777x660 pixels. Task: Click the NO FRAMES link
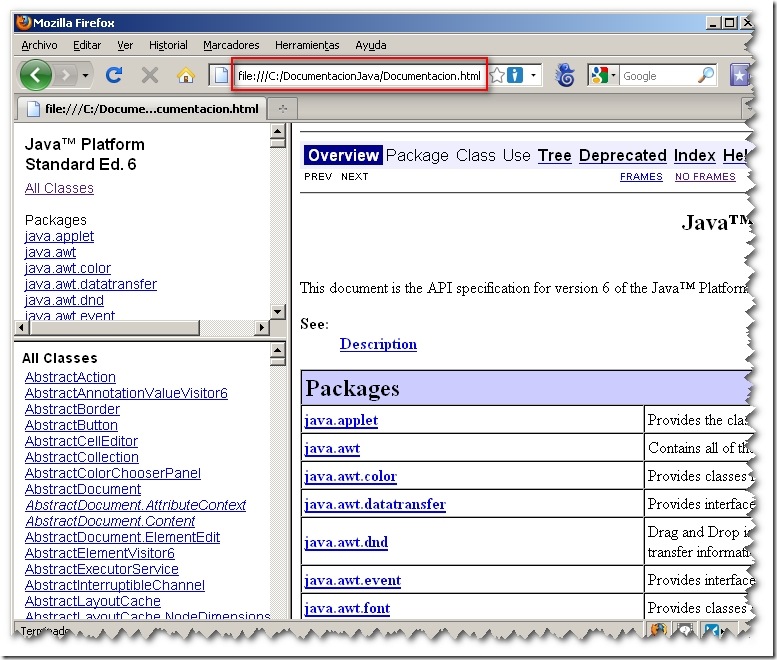click(705, 177)
